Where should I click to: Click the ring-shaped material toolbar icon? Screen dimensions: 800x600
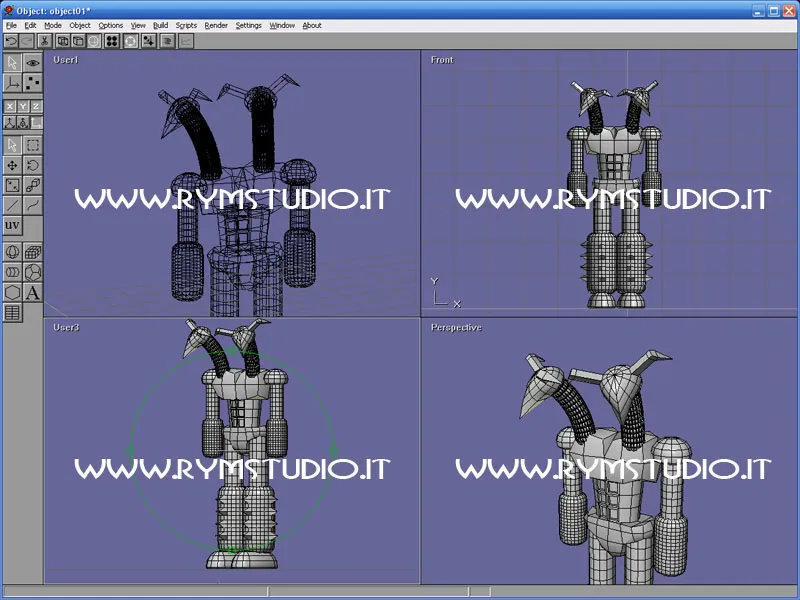(x=131, y=41)
